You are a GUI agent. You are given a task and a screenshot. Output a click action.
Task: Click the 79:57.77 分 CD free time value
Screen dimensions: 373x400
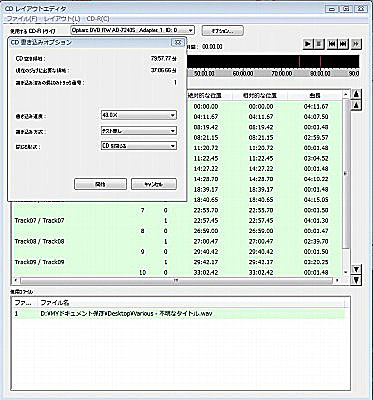(163, 59)
